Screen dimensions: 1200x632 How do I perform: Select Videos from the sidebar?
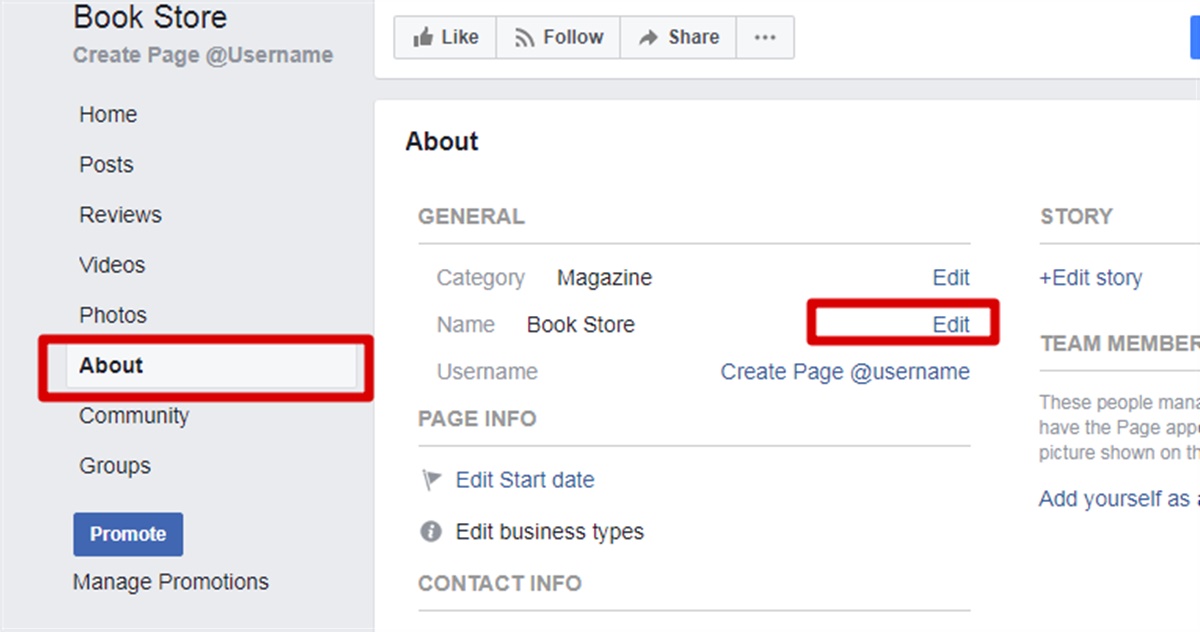pyautogui.click(x=112, y=265)
